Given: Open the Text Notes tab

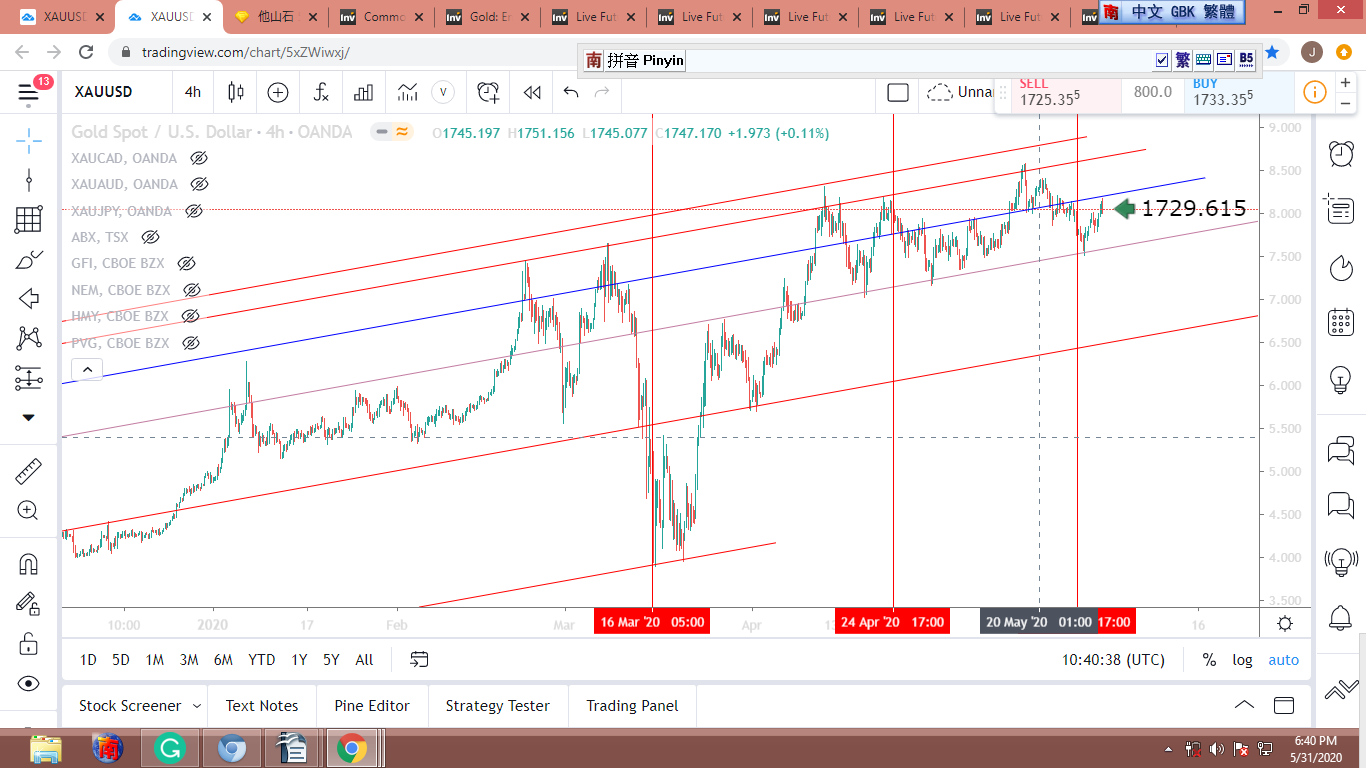Looking at the screenshot, I should click(x=262, y=706).
